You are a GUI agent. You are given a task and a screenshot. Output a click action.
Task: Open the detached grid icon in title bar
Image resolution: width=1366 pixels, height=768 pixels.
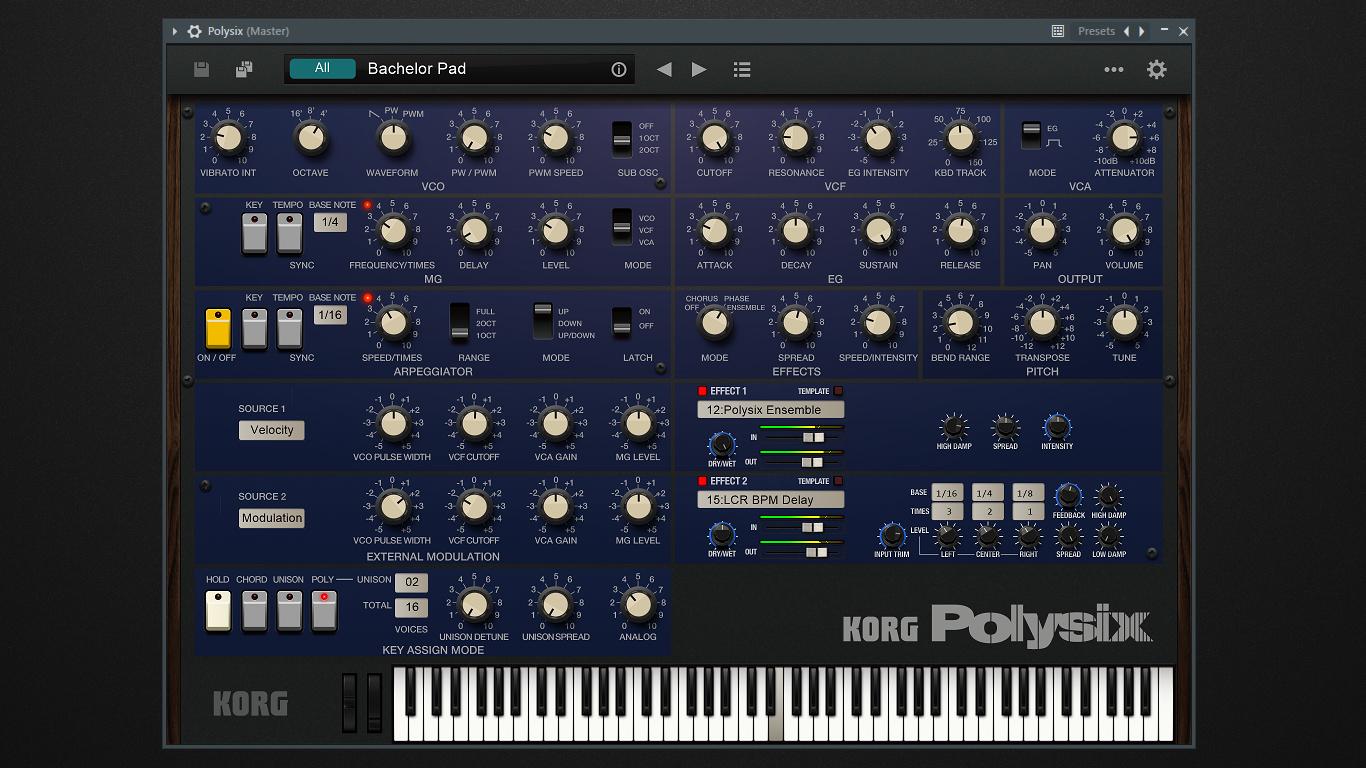pyautogui.click(x=1057, y=31)
